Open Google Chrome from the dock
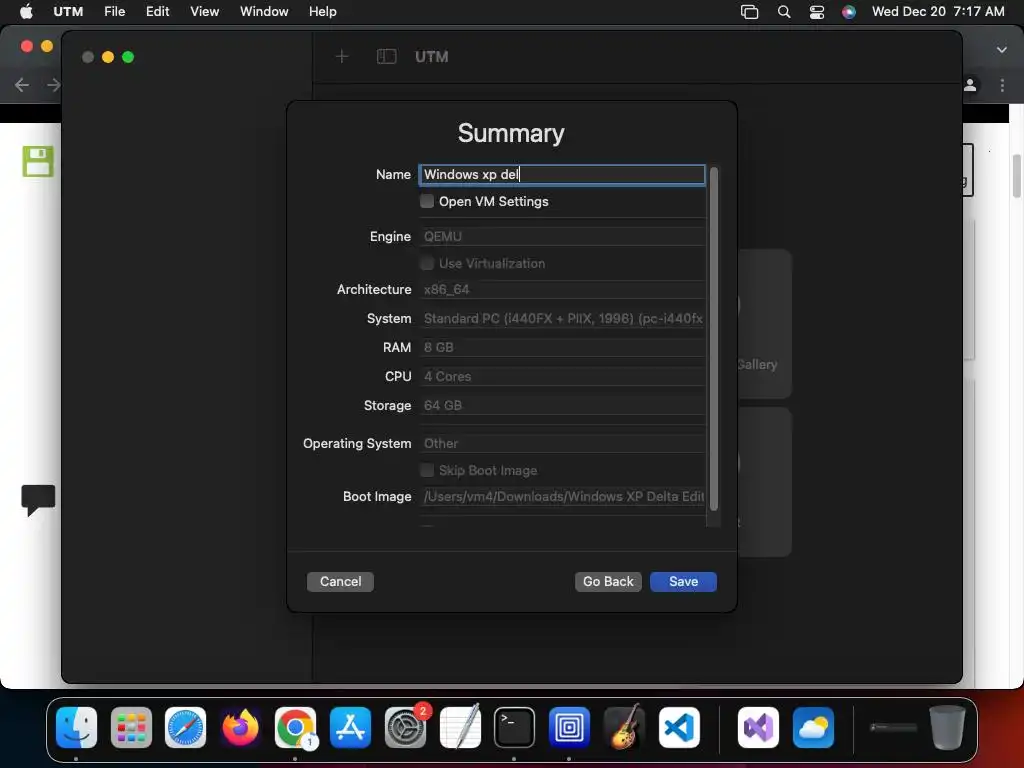Image resolution: width=1024 pixels, height=768 pixels. pos(295,727)
